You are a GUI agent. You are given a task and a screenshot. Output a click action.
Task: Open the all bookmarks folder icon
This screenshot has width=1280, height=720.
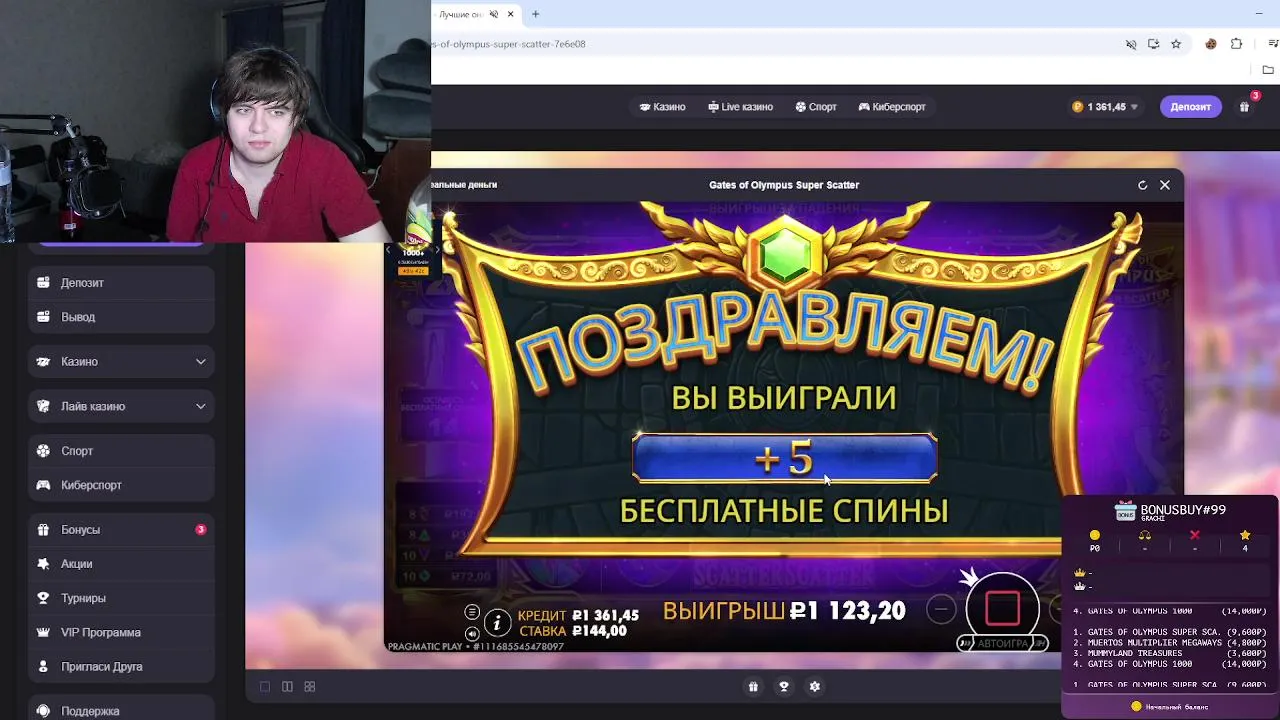[1268, 70]
